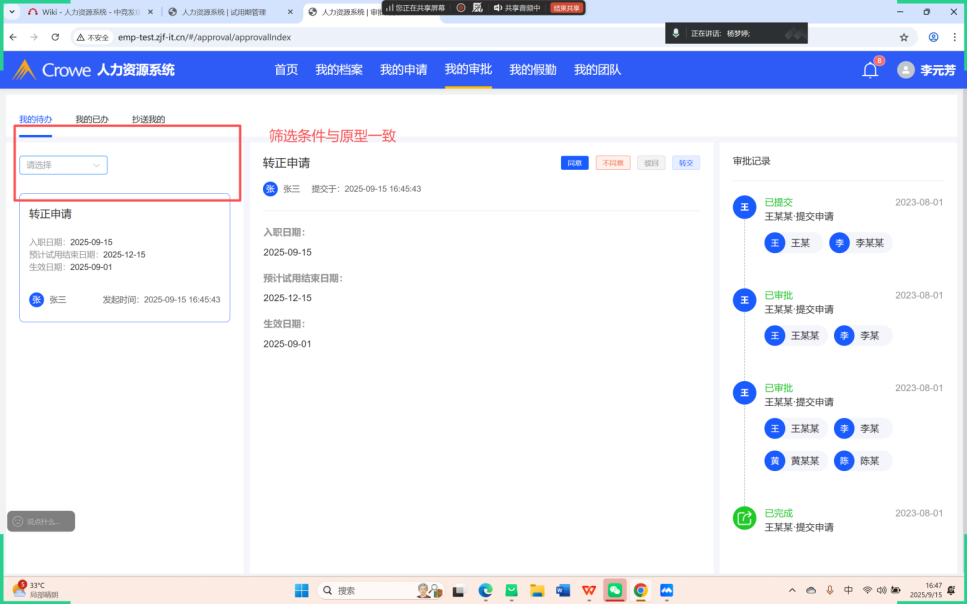Screen dimensions: 968x605
Task: Show hidden system tray icons chevron
Action: [793, 590]
